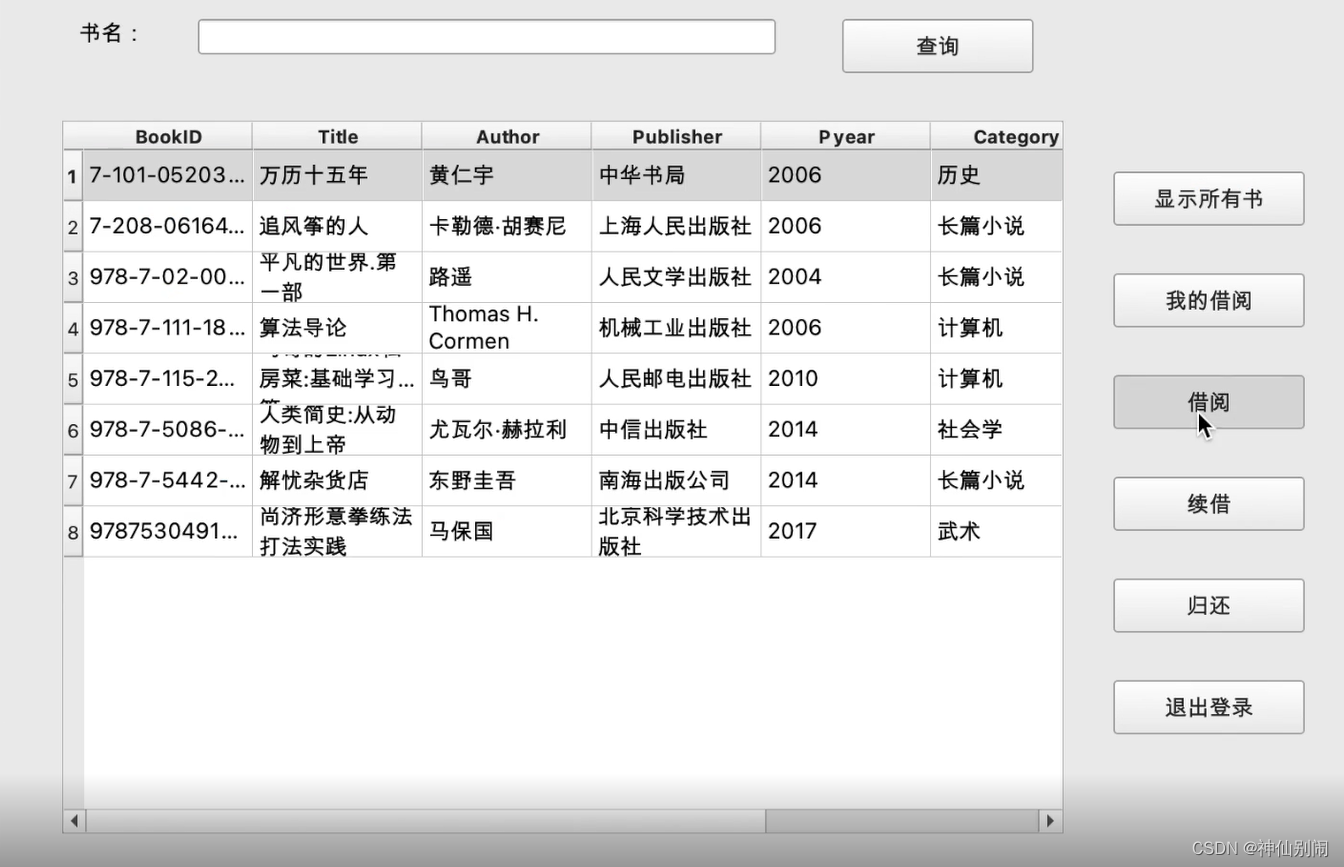The height and width of the screenshot is (867, 1344).
Task: Select the 尚济形意拳练法打法实践 title cell
Action: click(337, 532)
